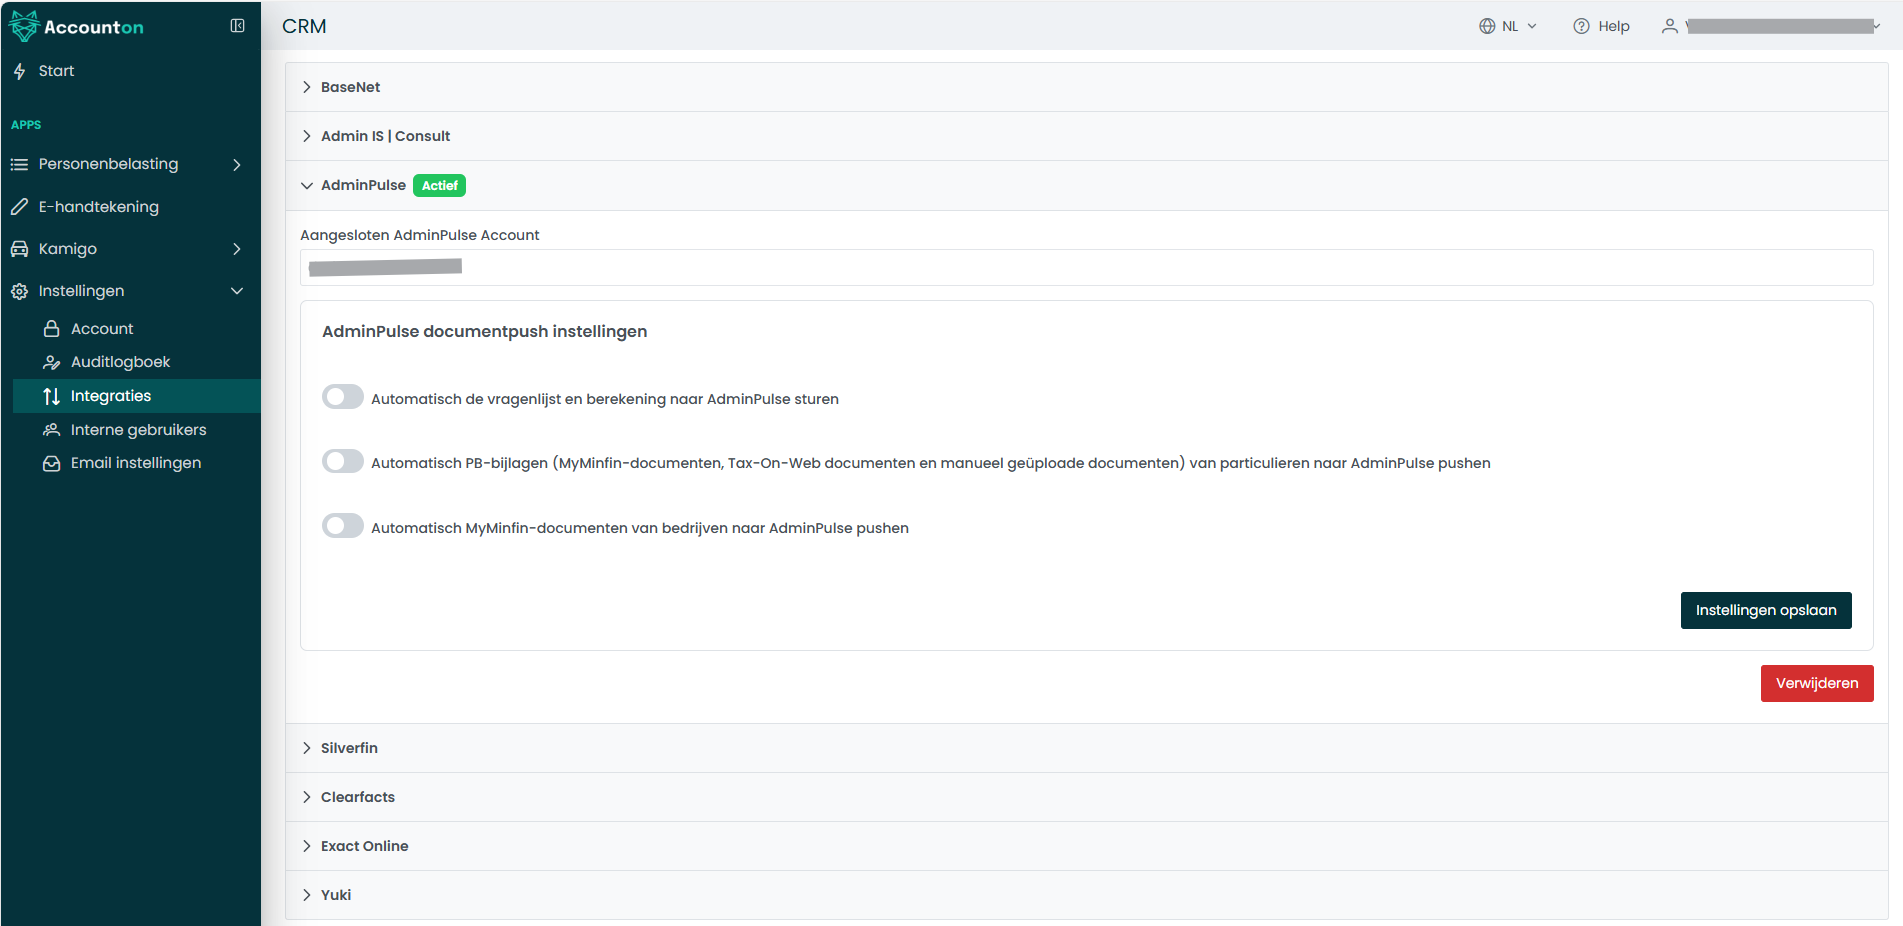The height and width of the screenshot is (926, 1903).
Task: Click the Interne gebruikers people icon
Action: 52,430
